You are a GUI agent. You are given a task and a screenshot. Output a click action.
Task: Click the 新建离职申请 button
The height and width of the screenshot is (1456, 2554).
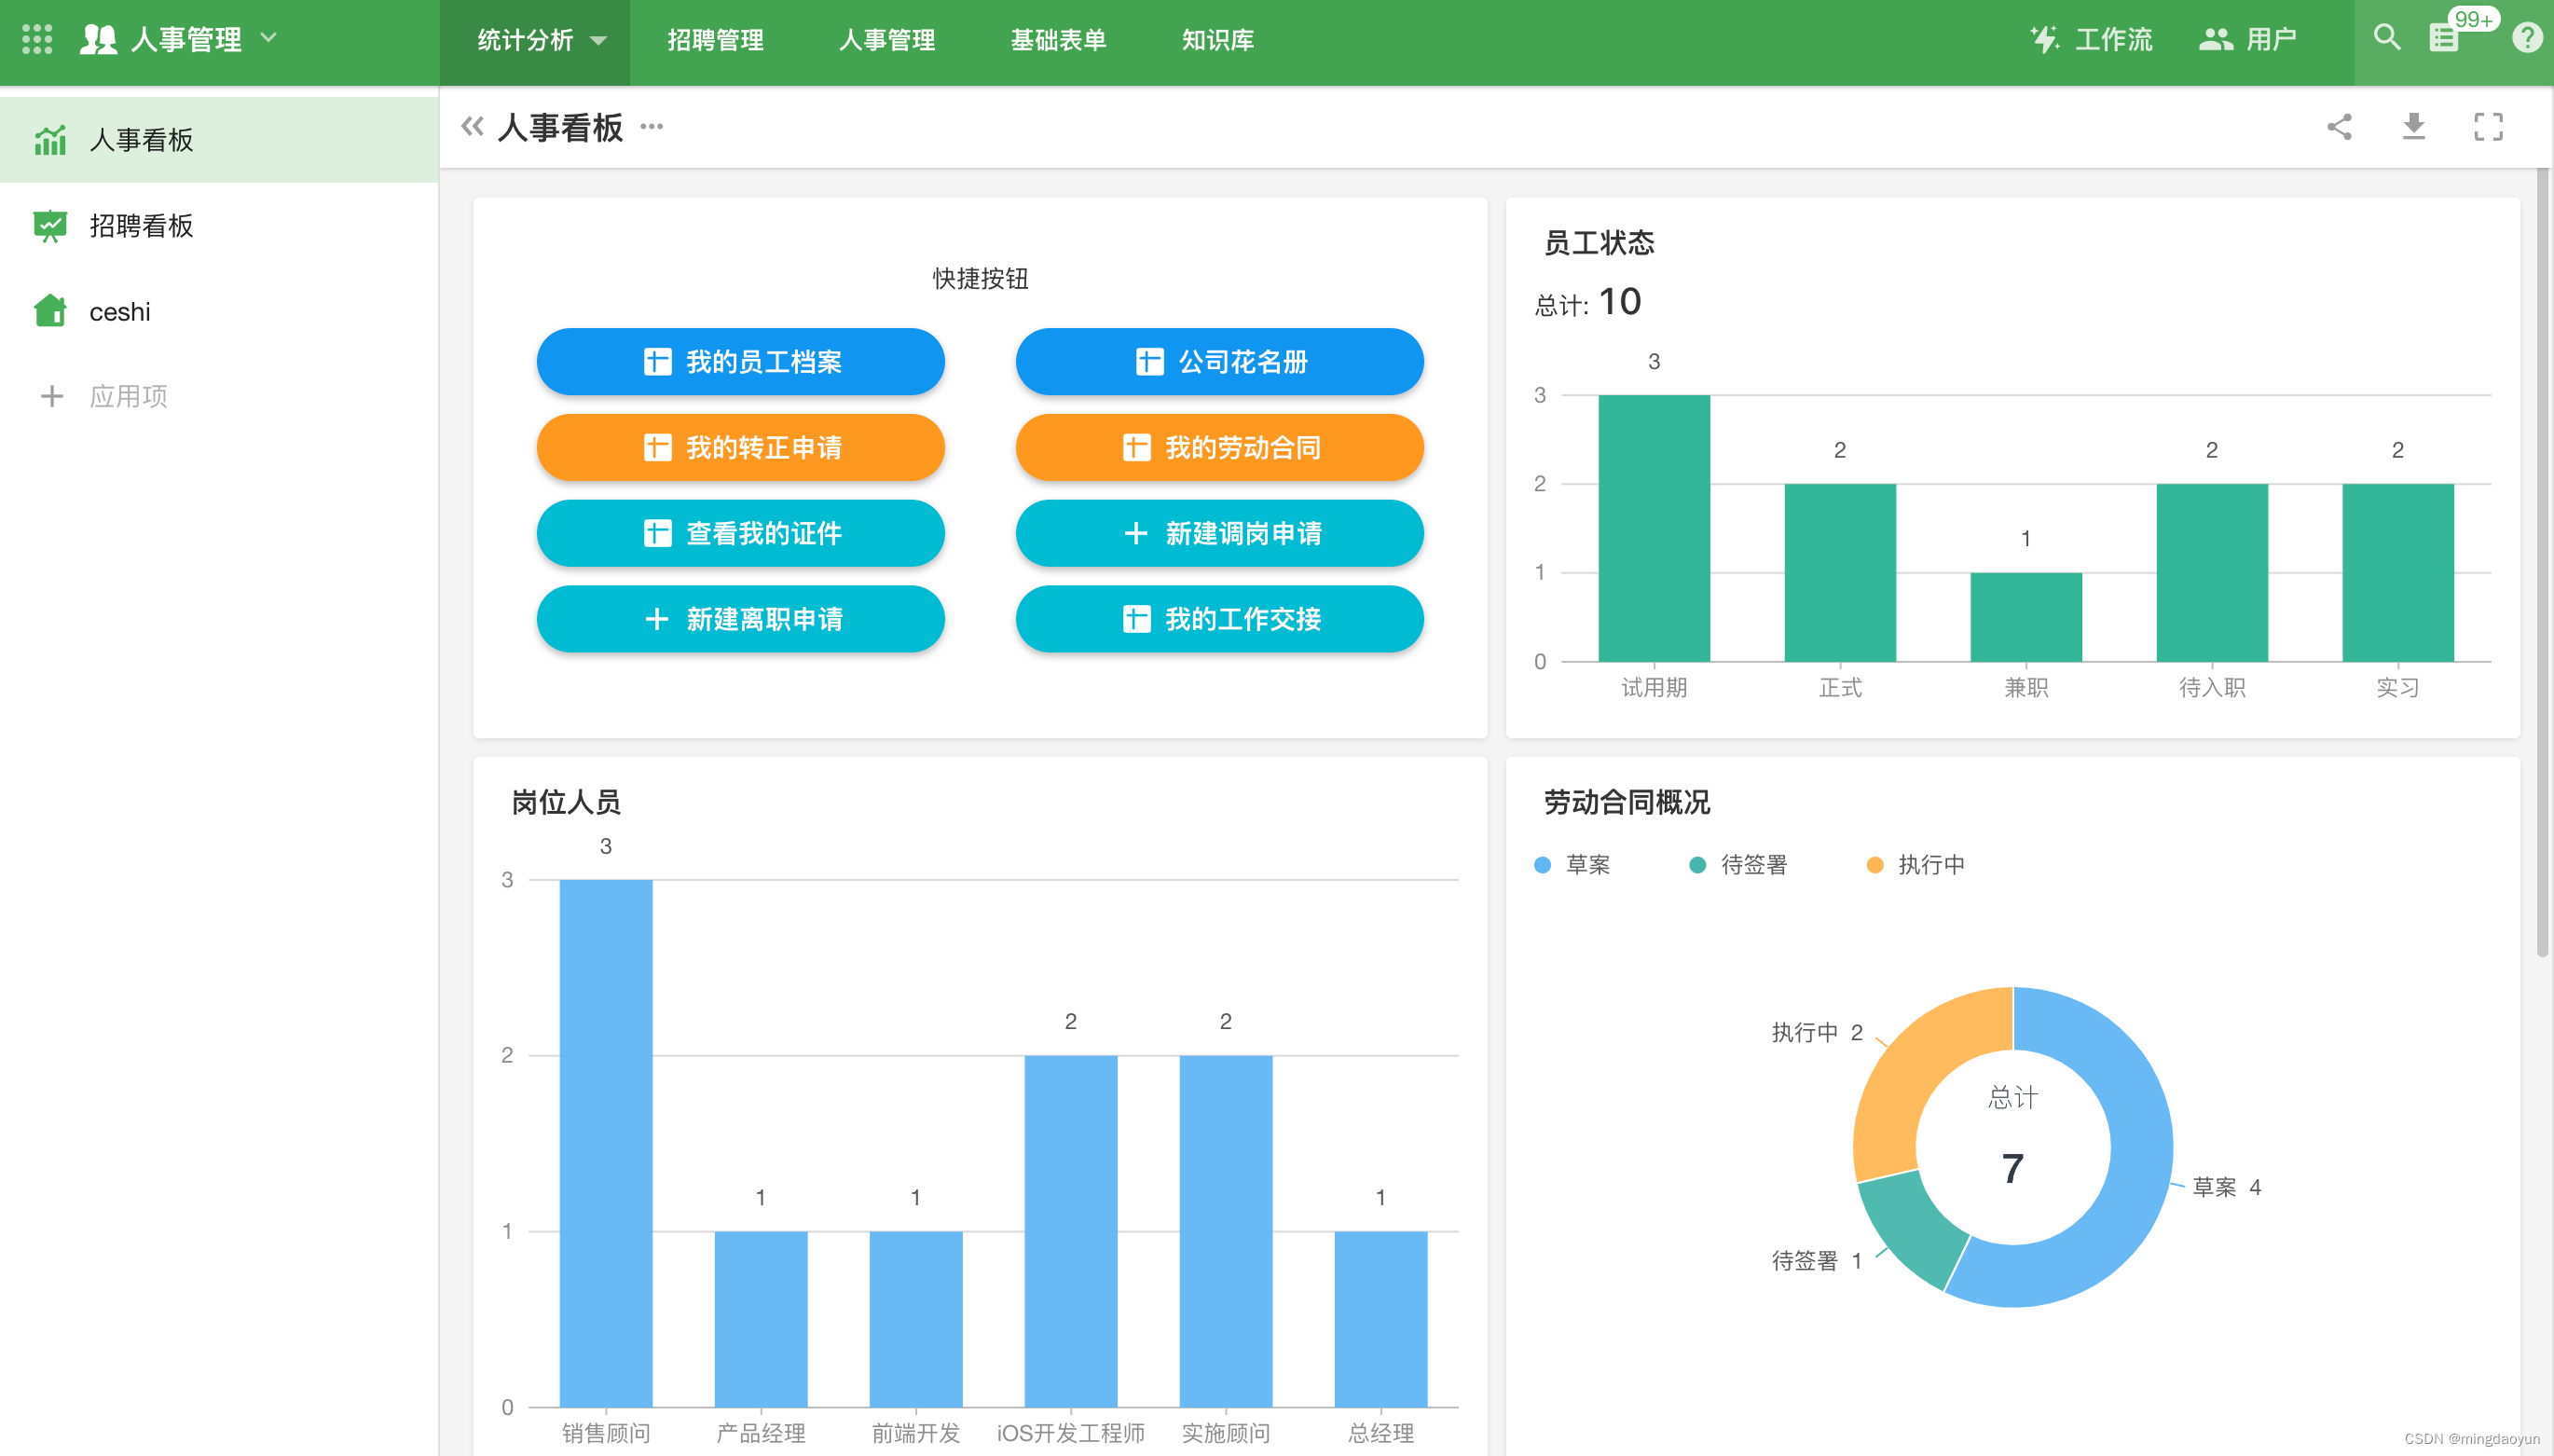740,619
